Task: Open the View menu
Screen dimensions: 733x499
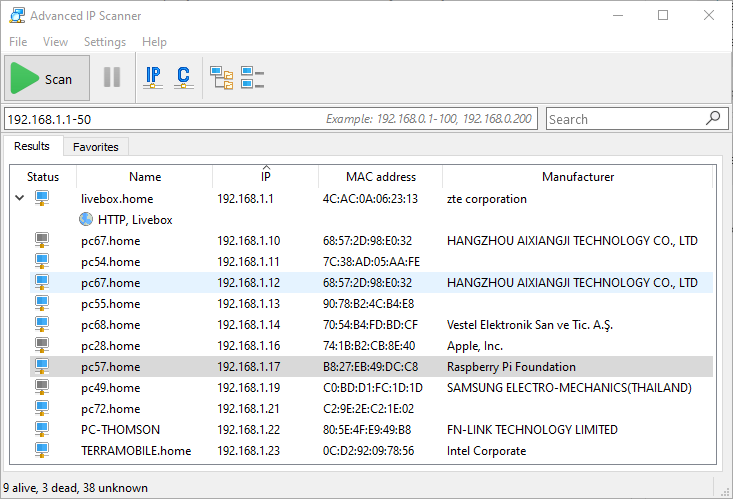Action: point(55,42)
